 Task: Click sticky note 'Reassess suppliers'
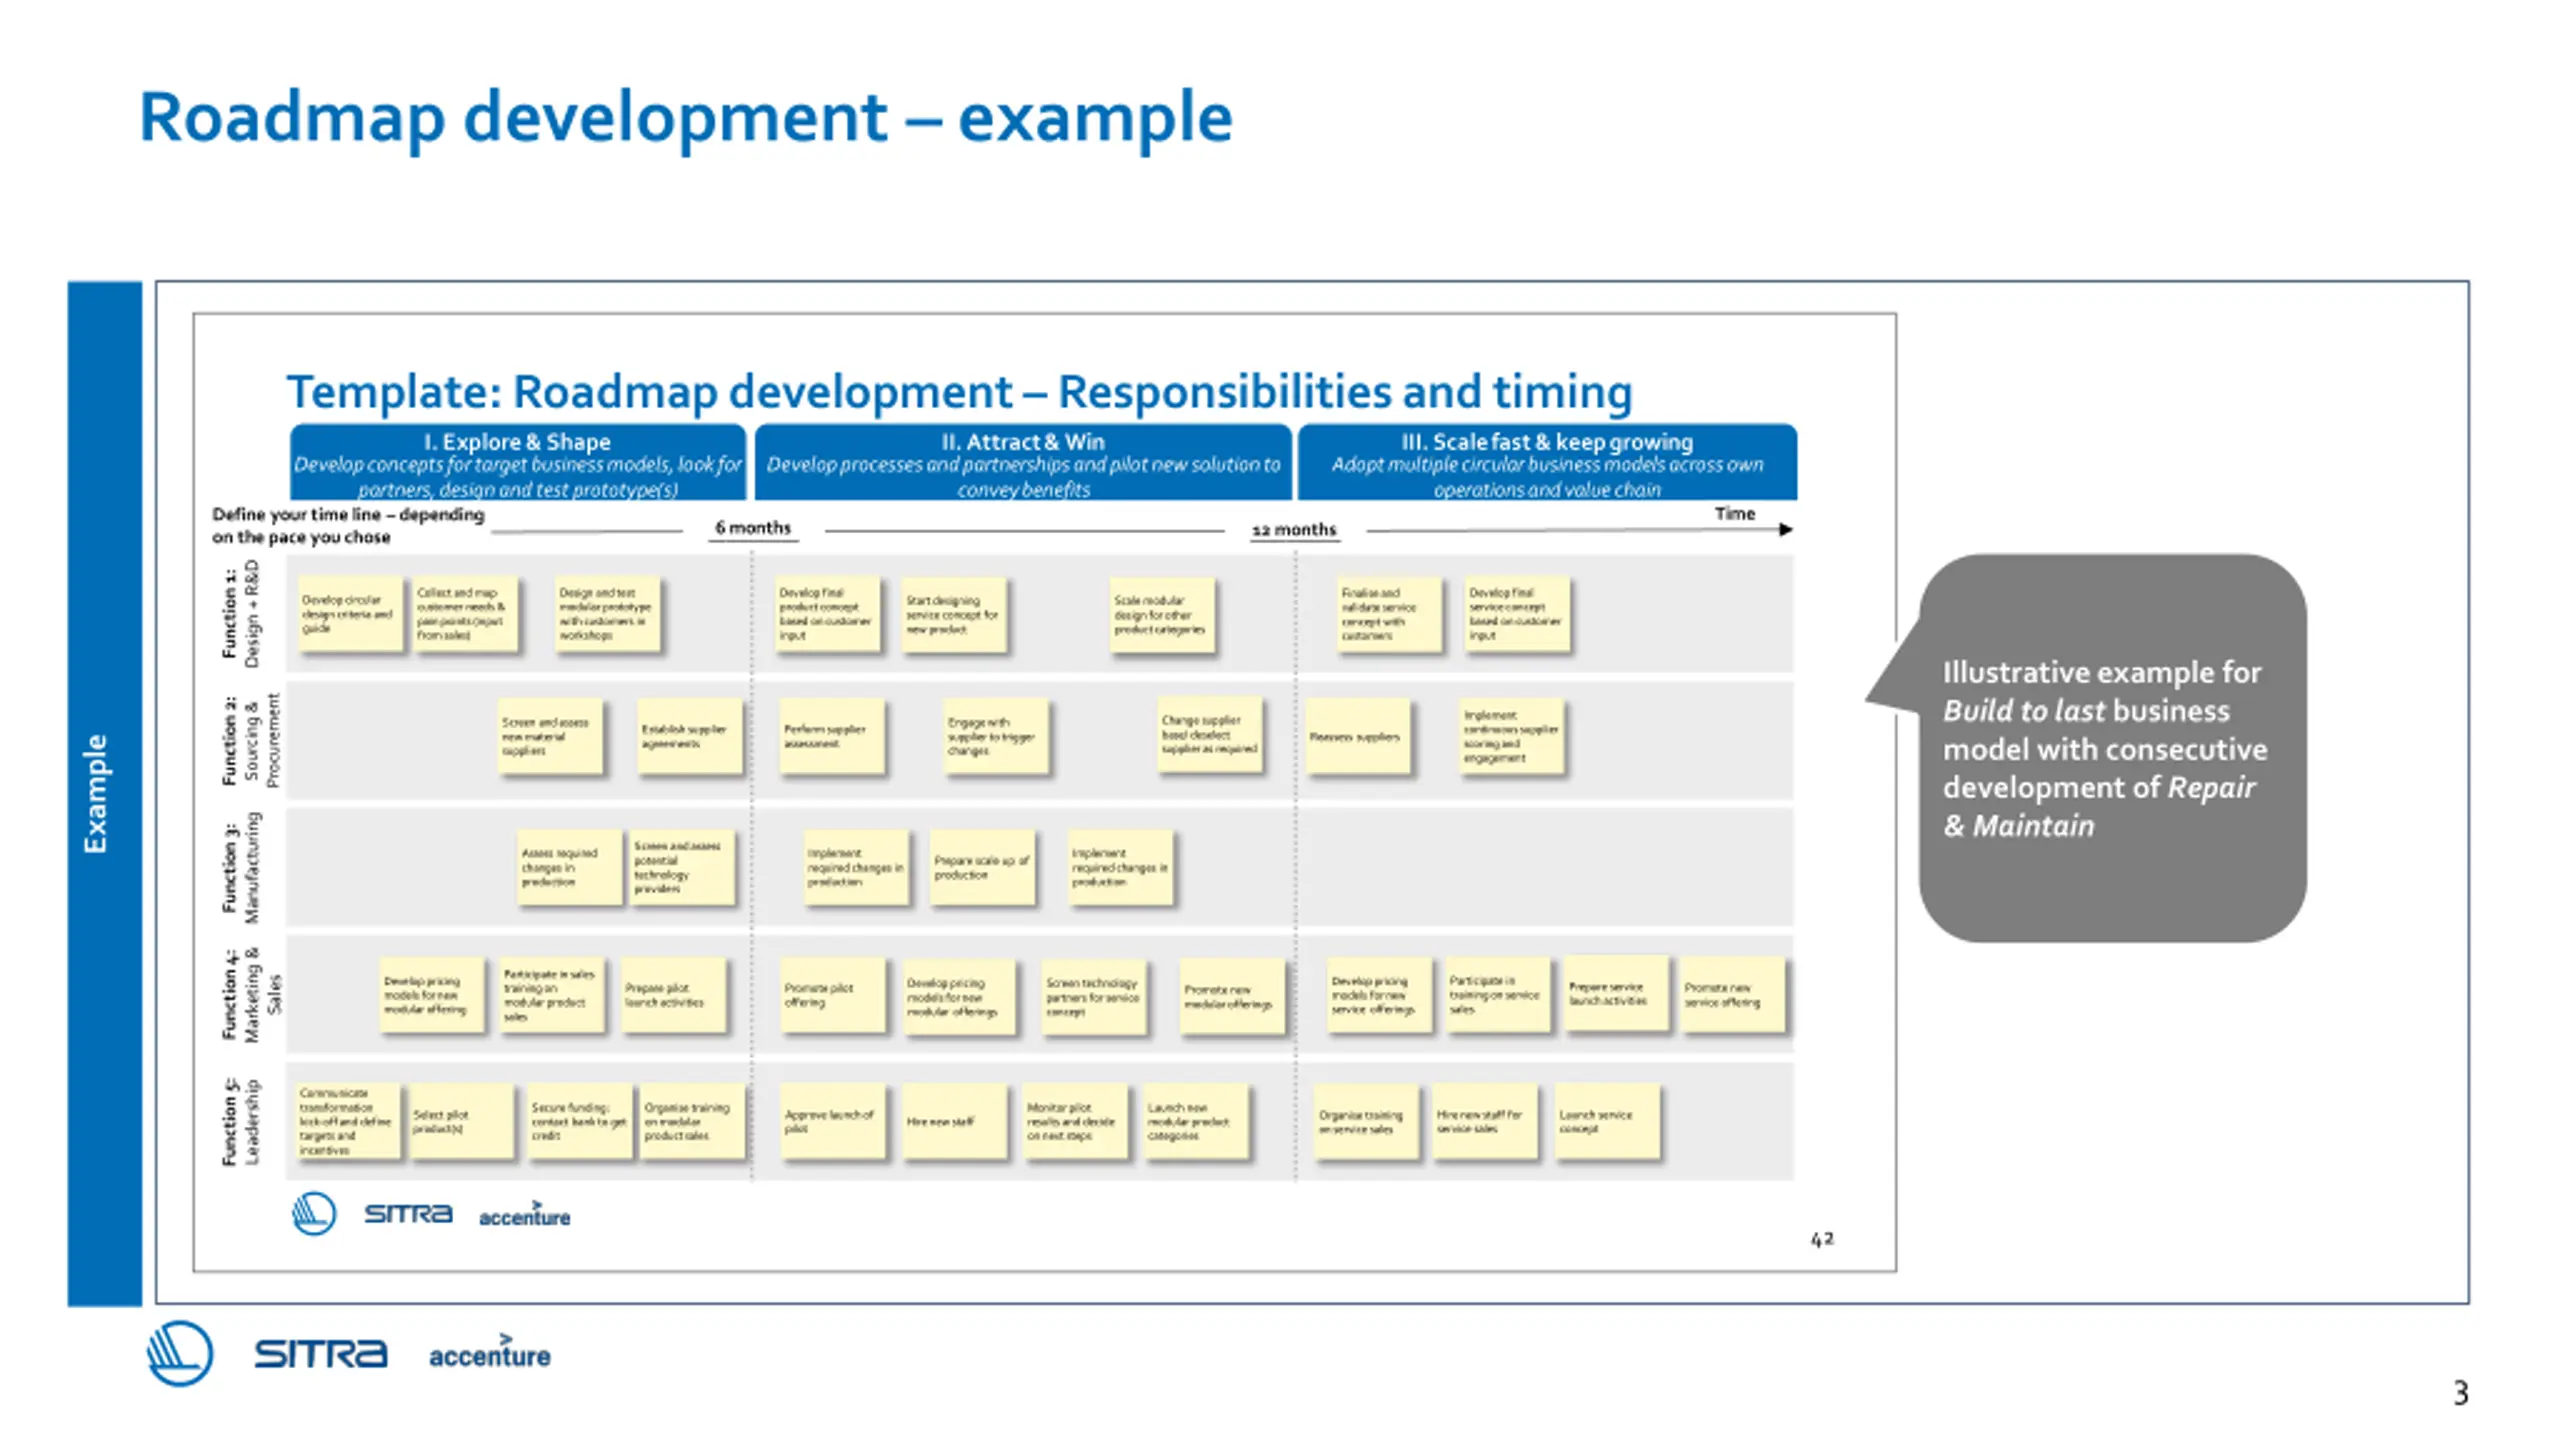(1358, 737)
